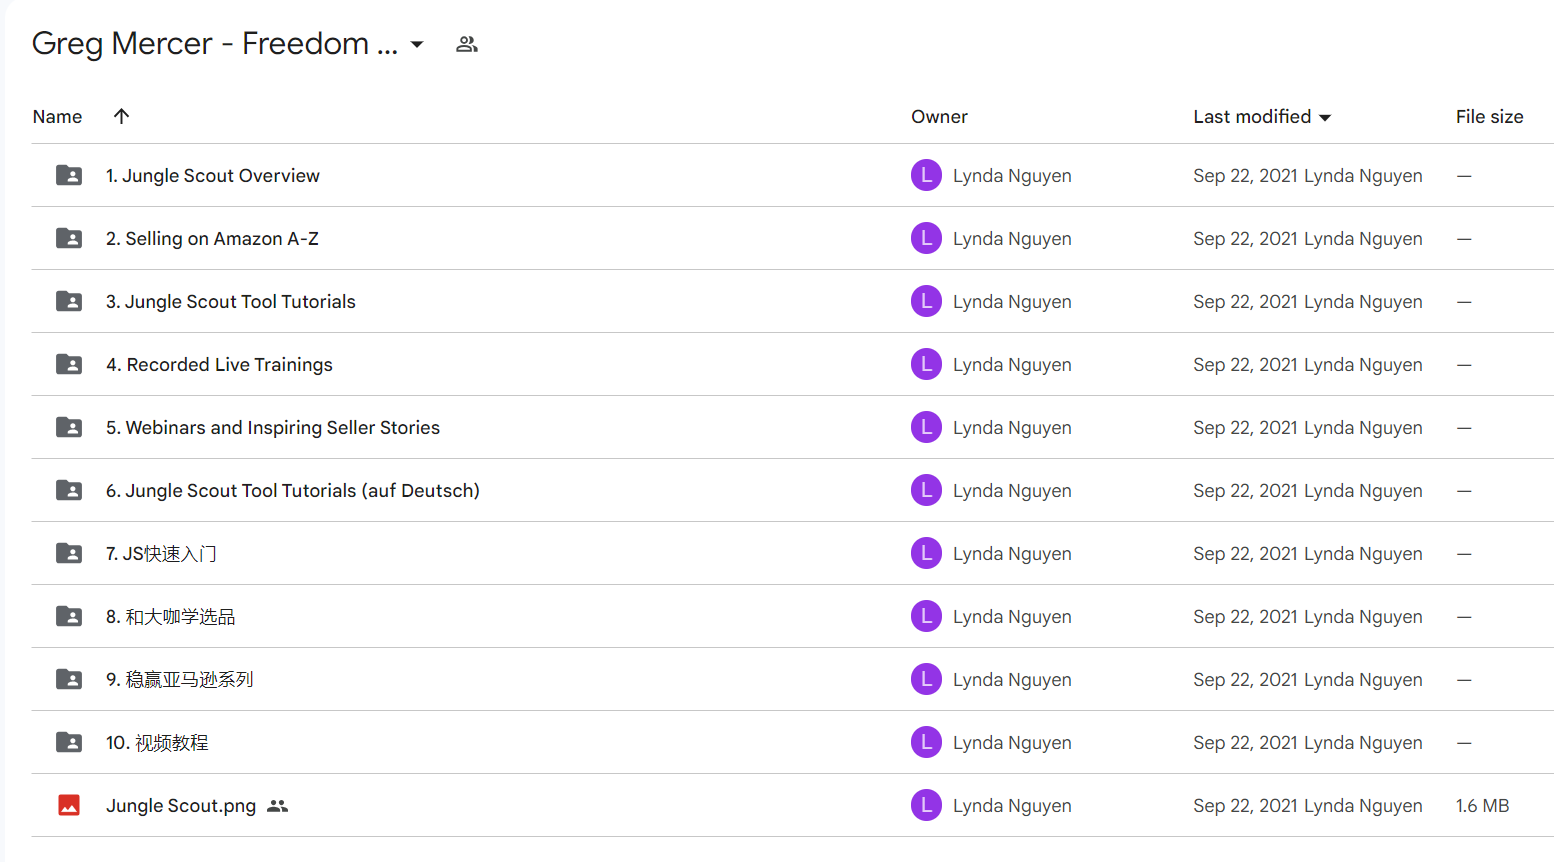Open folder 4. Recorded Live Trainings
The height and width of the screenshot is (862, 1554).
[x=219, y=365]
